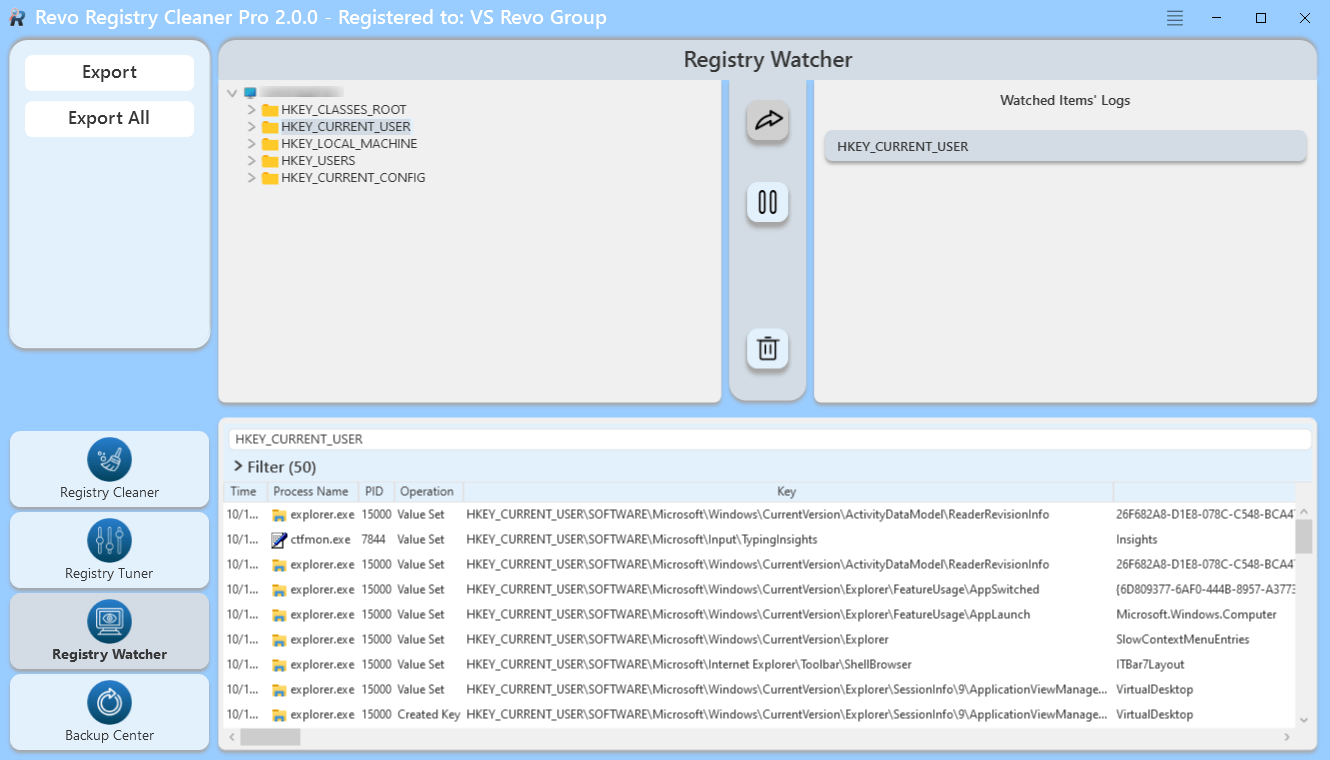Sort the log by Process Name column
This screenshot has height=760, width=1330.
tap(310, 492)
